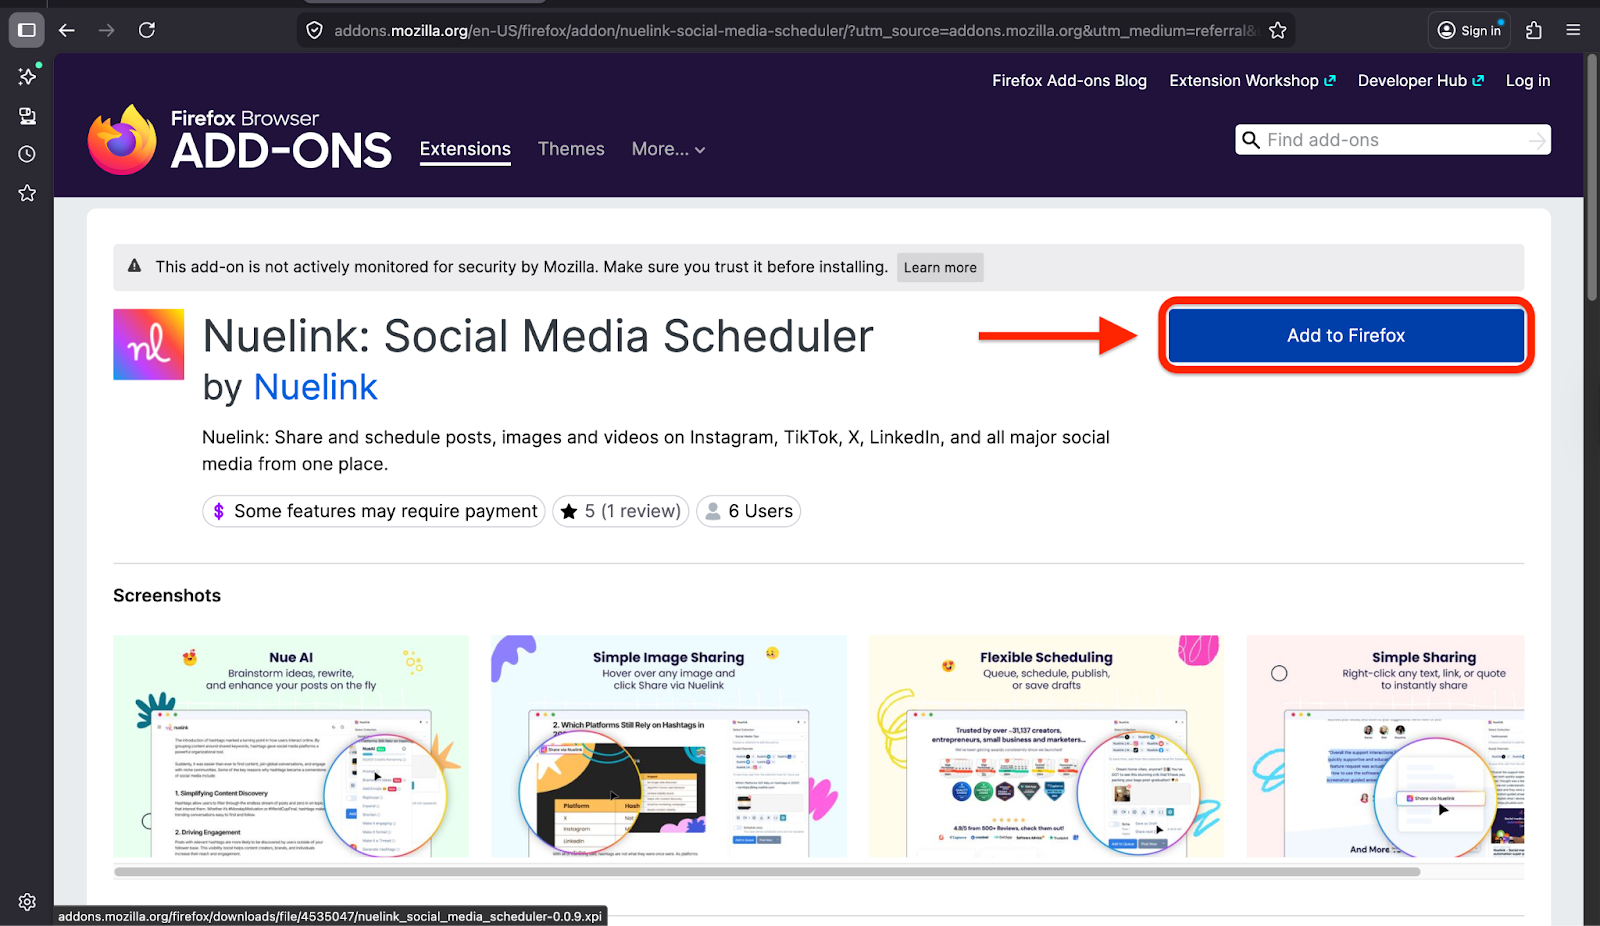Switch to the Extensions tab
1600x926 pixels.
[465, 149]
